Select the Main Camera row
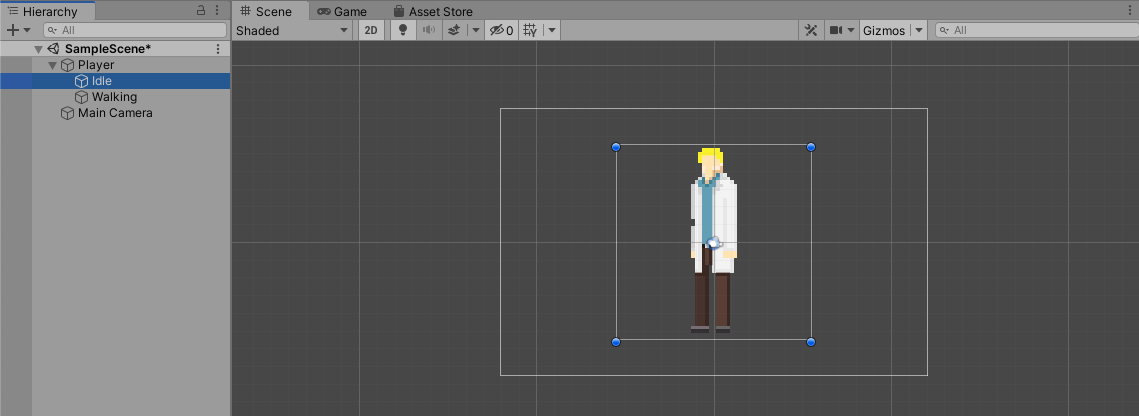Screen dimensions: 1139x416 click(115, 113)
